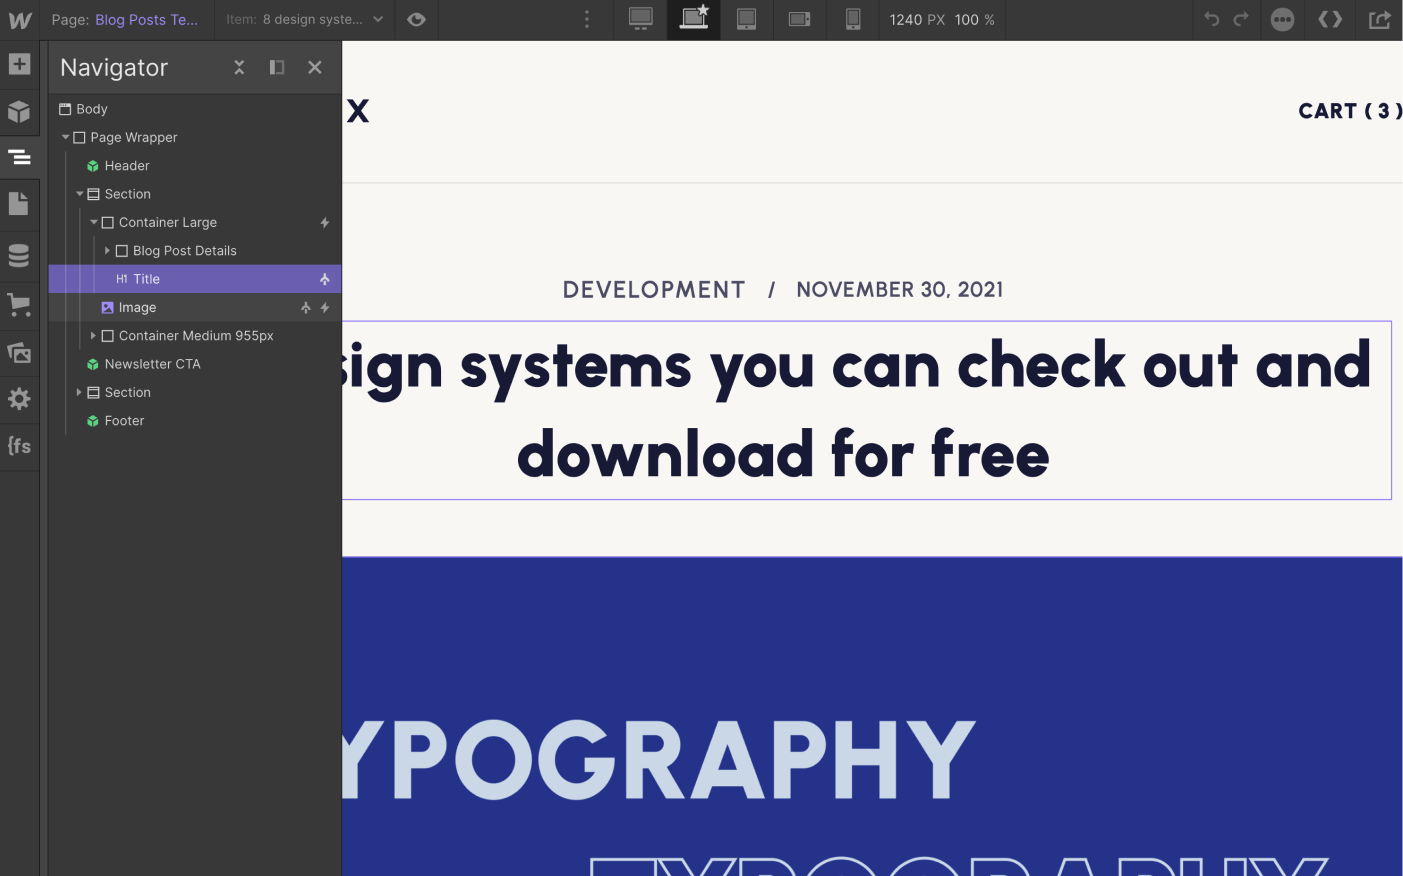This screenshot has width=1403, height=876.
Task: Toggle the preview eye icon
Action: (x=417, y=19)
